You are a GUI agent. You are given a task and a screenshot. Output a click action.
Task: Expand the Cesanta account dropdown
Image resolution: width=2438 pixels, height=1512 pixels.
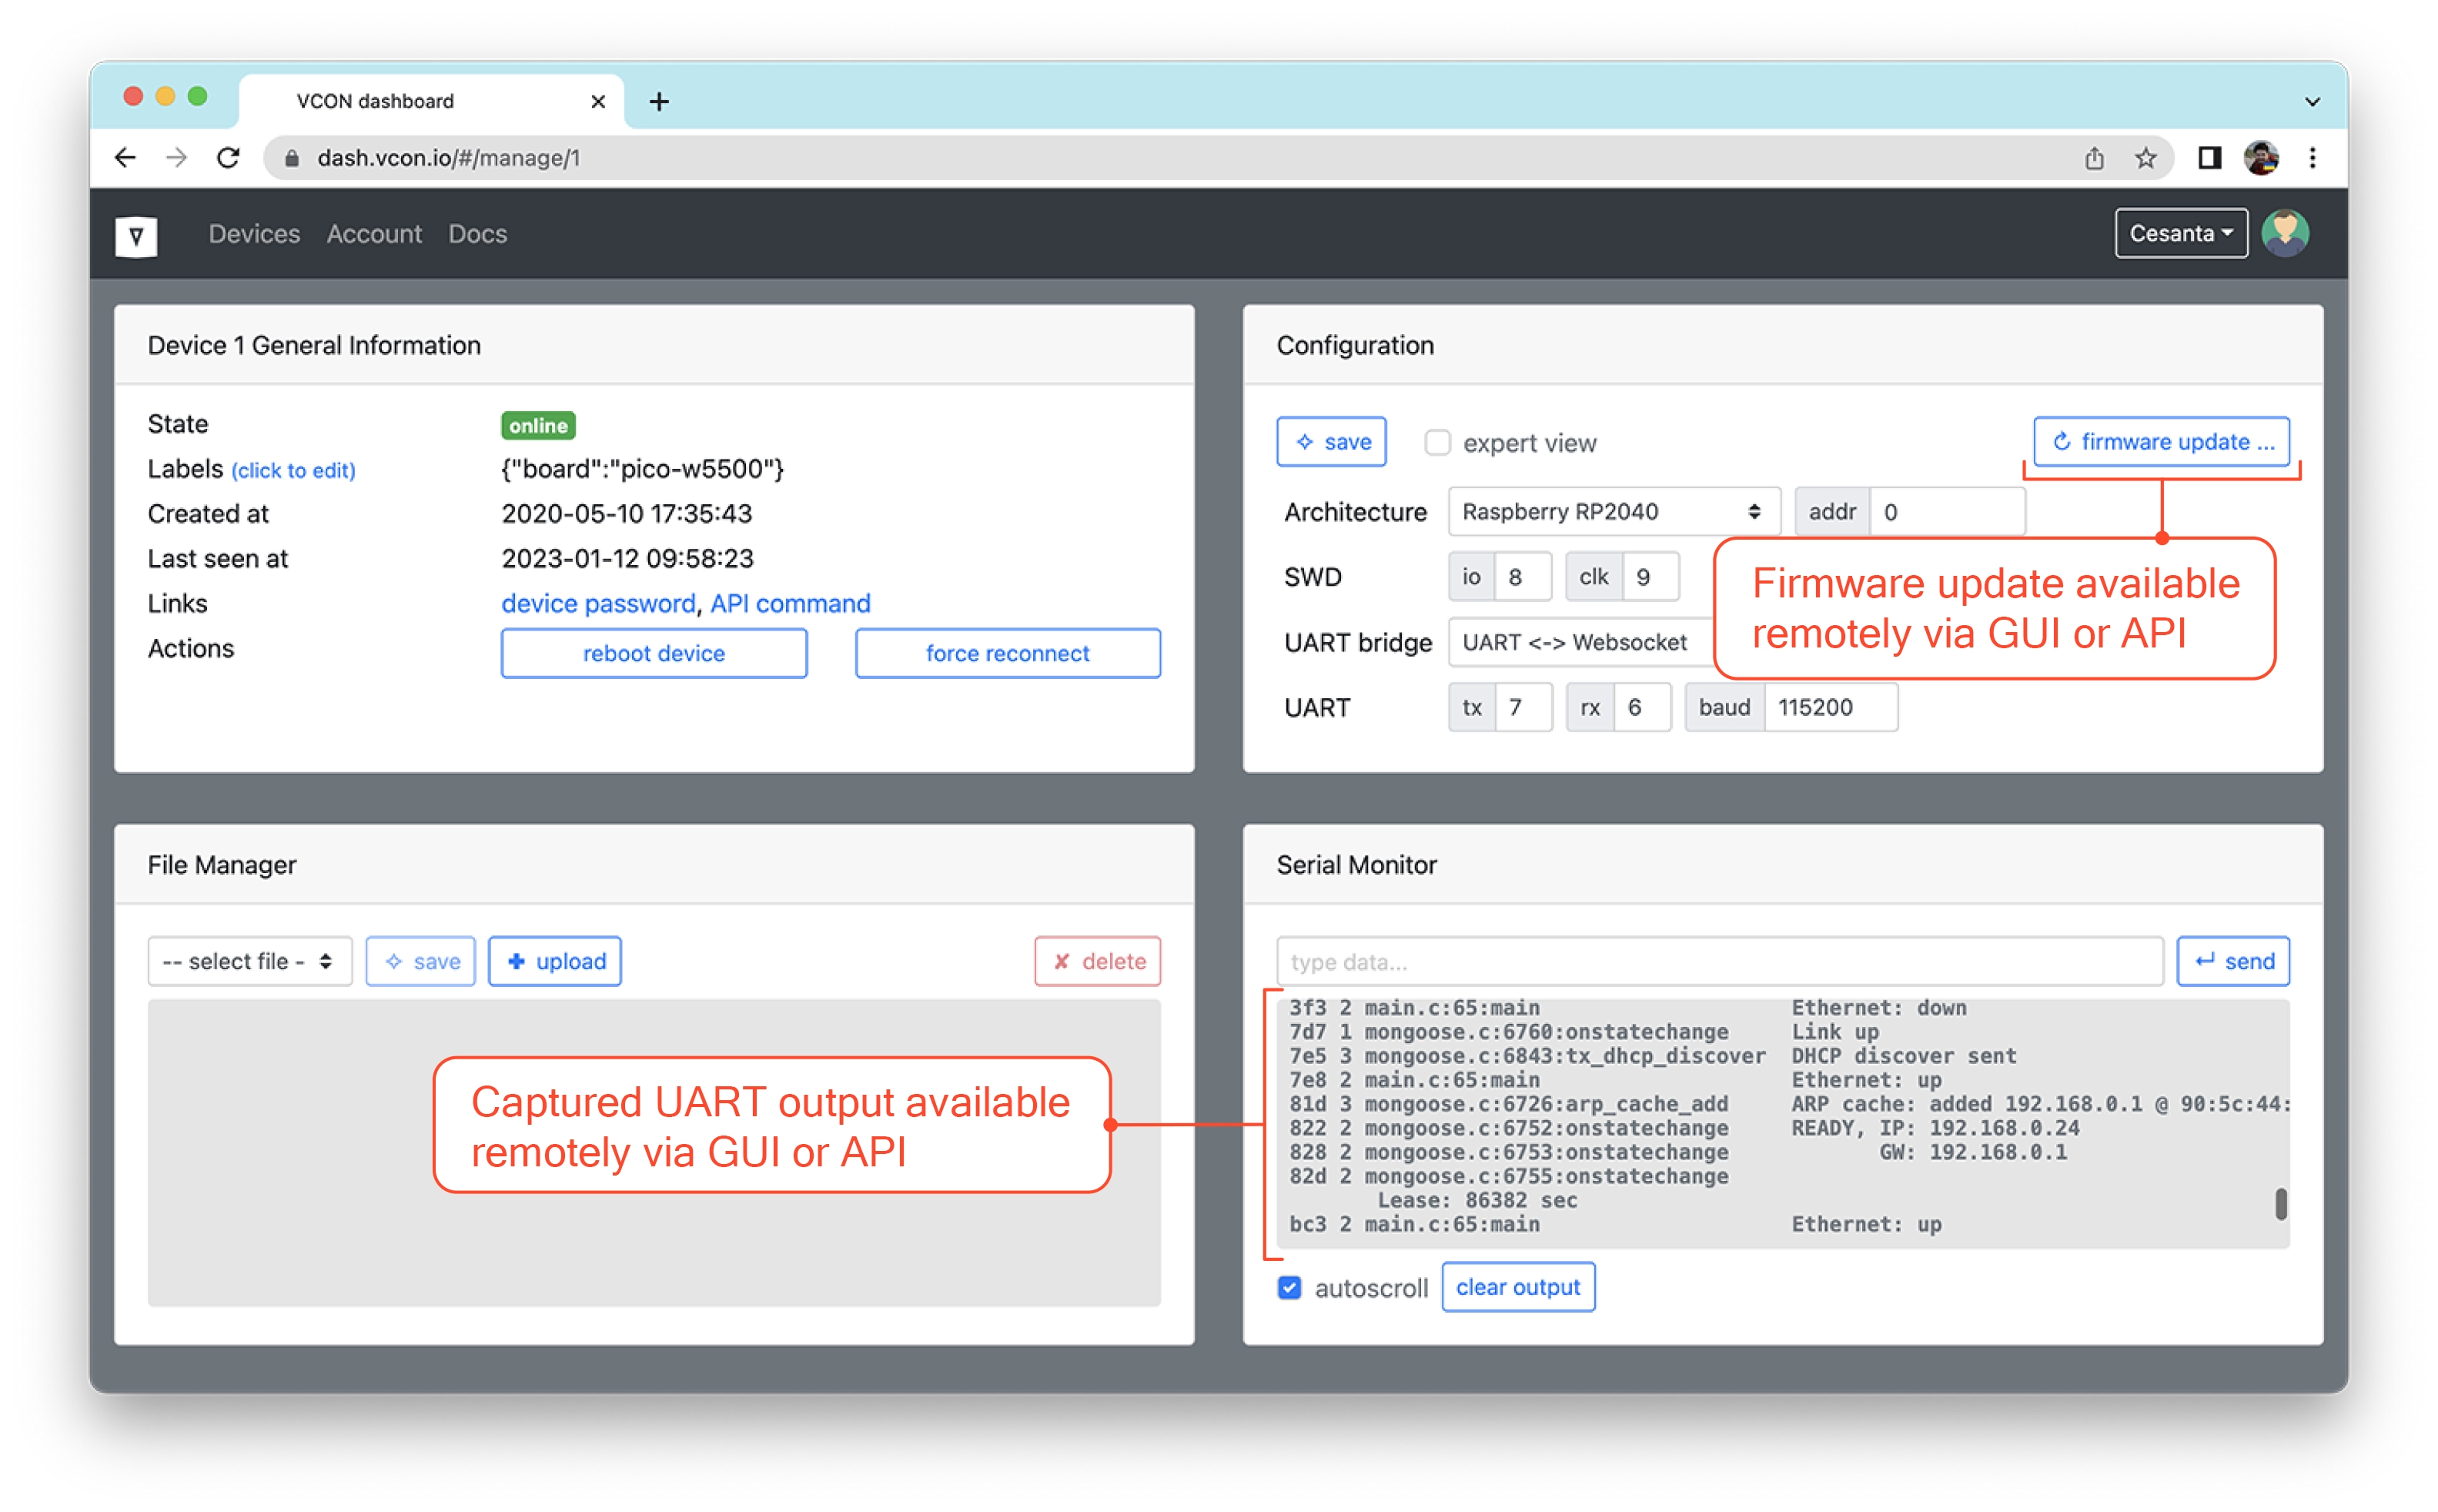(2180, 234)
